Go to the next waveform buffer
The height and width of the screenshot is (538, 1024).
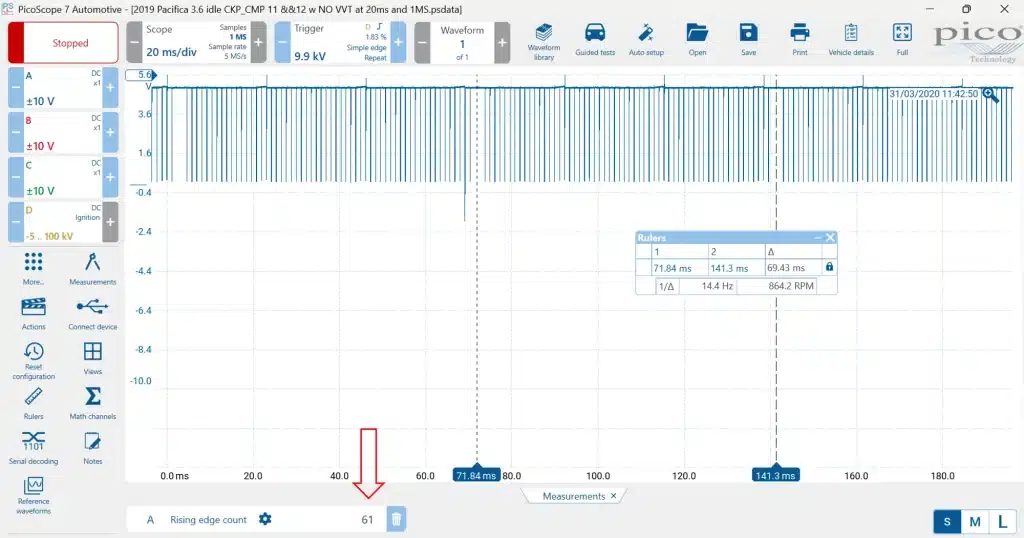pos(502,42)
